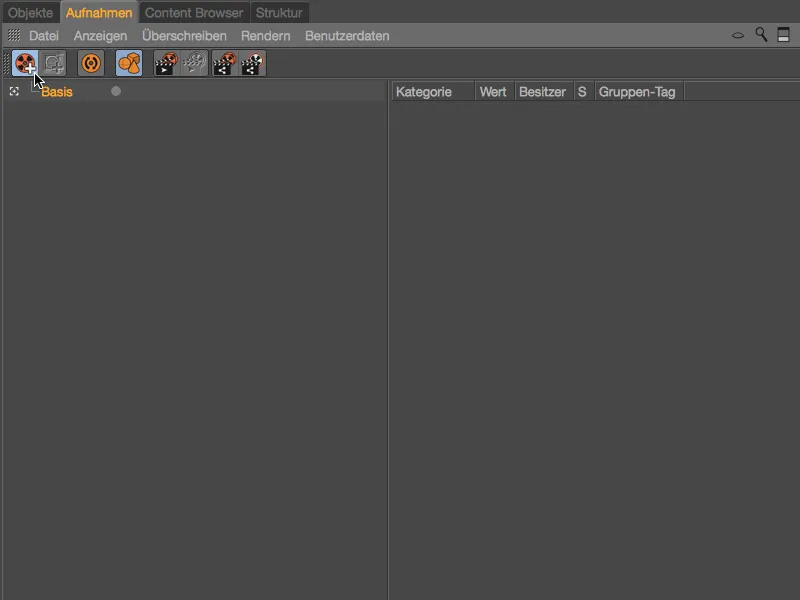800x600 pixels.
Task: Switch to the Aufnahmen tab
Action: point(99,13)
